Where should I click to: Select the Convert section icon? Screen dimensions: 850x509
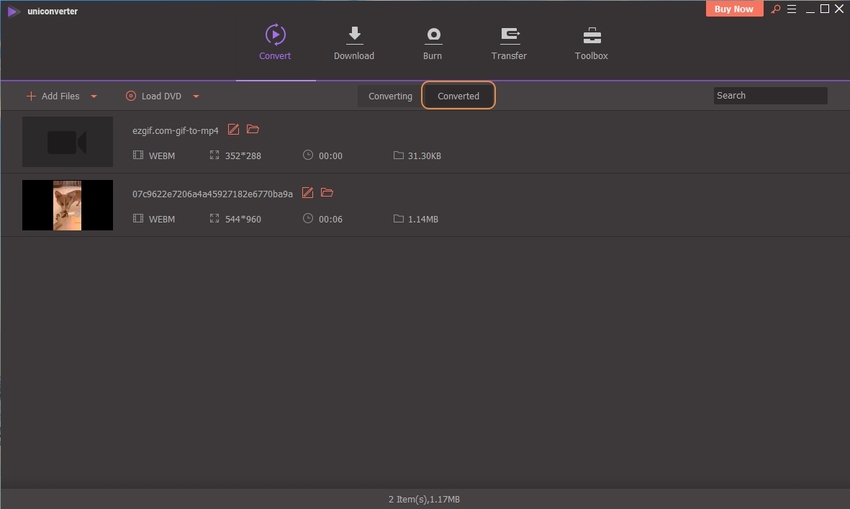(275, 35)
